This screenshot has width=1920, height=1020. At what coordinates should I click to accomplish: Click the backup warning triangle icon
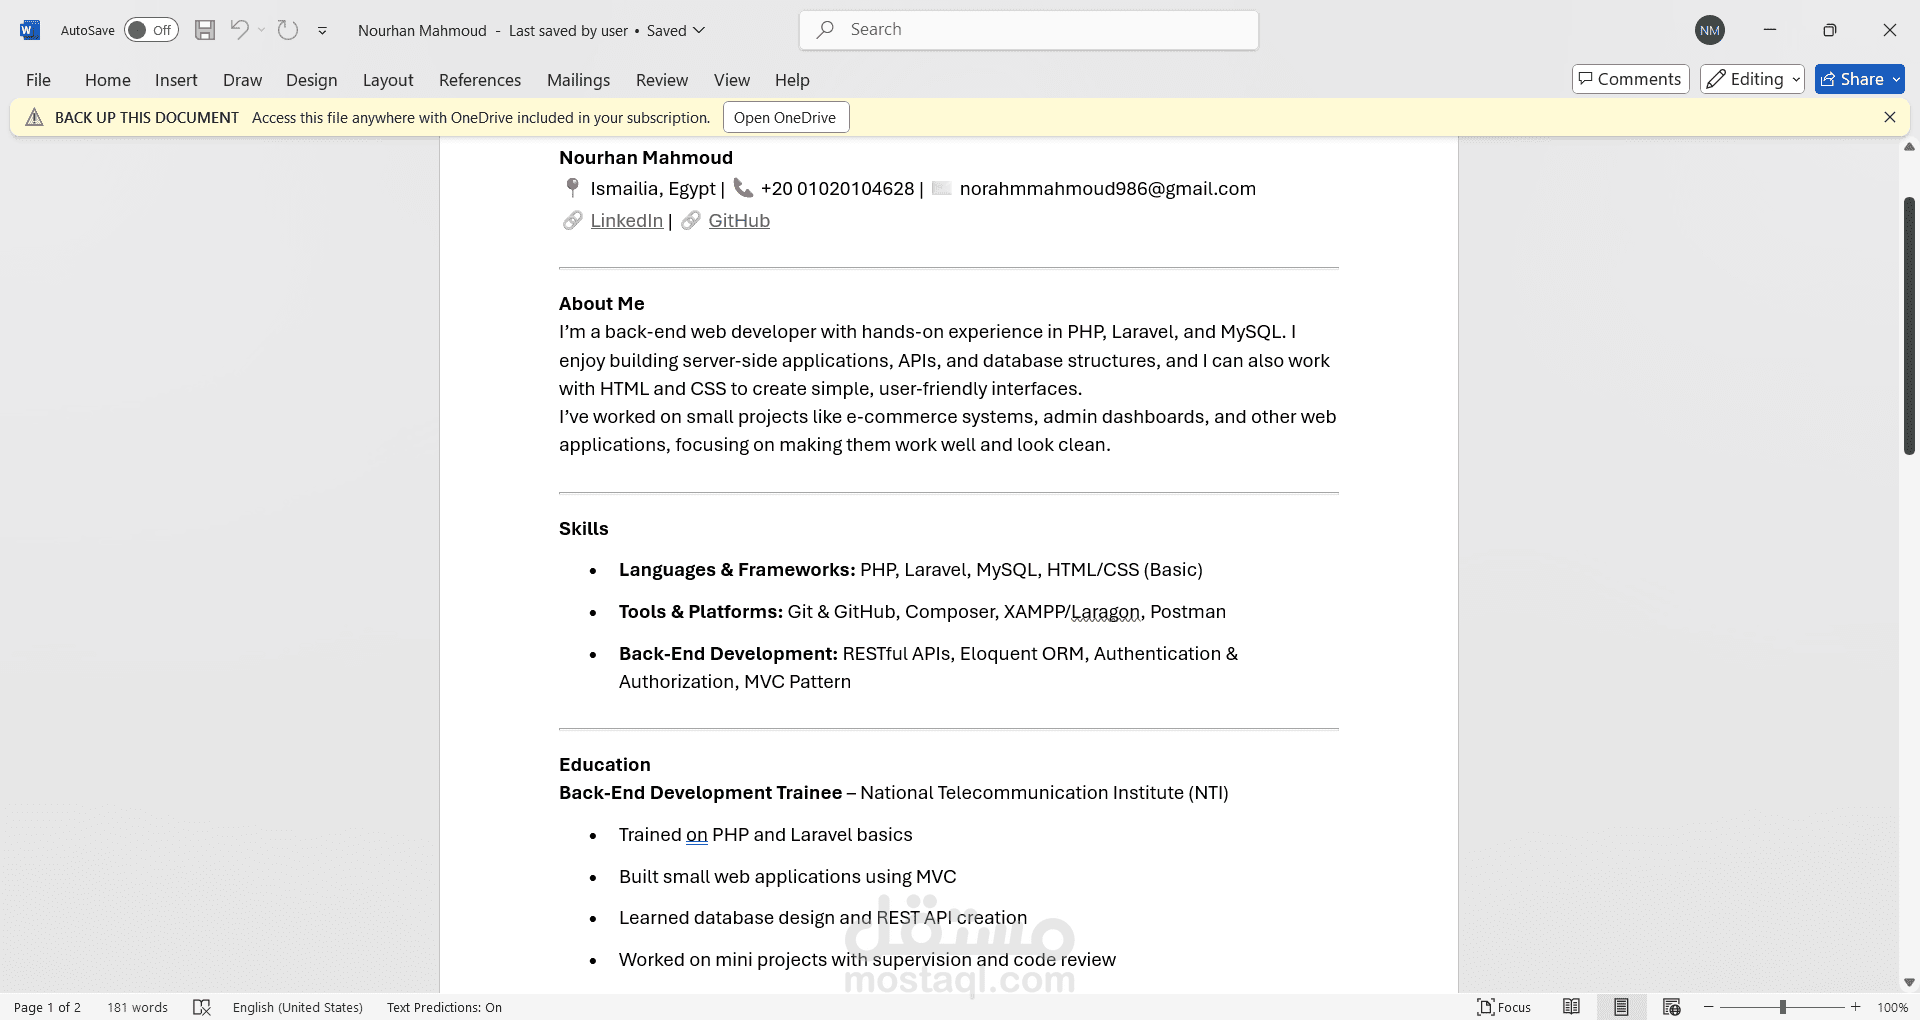[x=34, y=117]
